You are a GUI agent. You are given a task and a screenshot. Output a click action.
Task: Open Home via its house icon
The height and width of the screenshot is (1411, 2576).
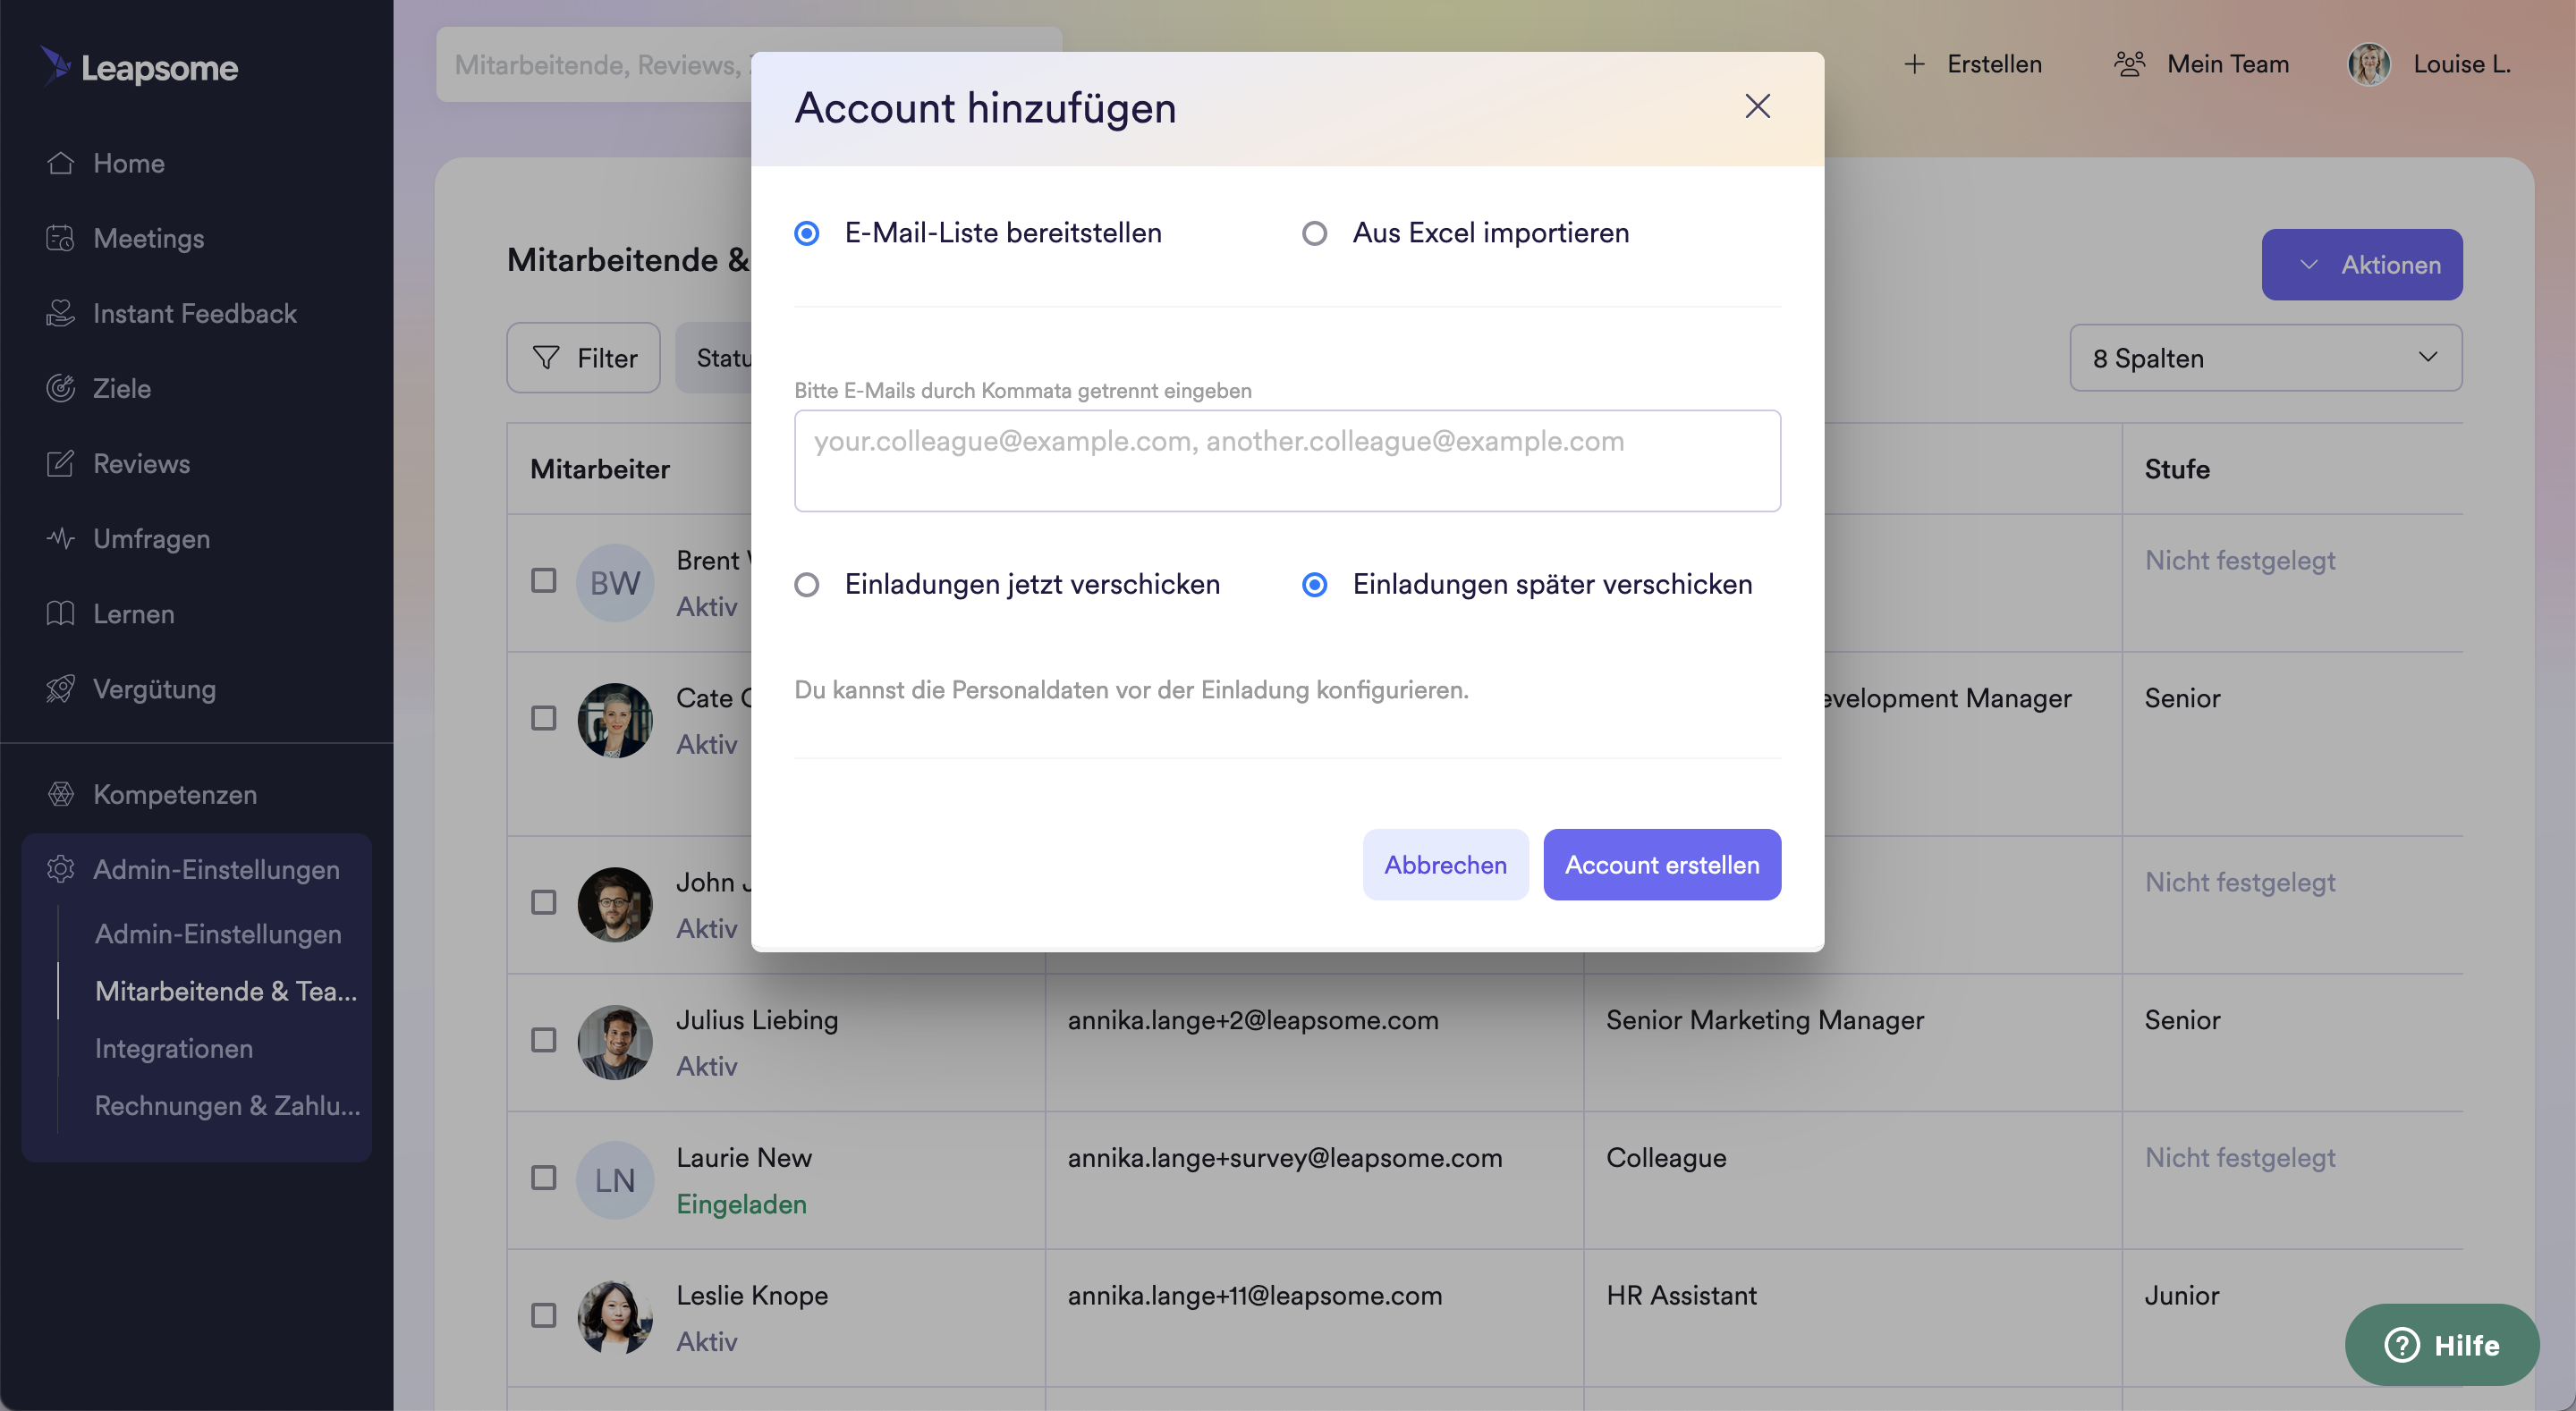coord(60,163)
